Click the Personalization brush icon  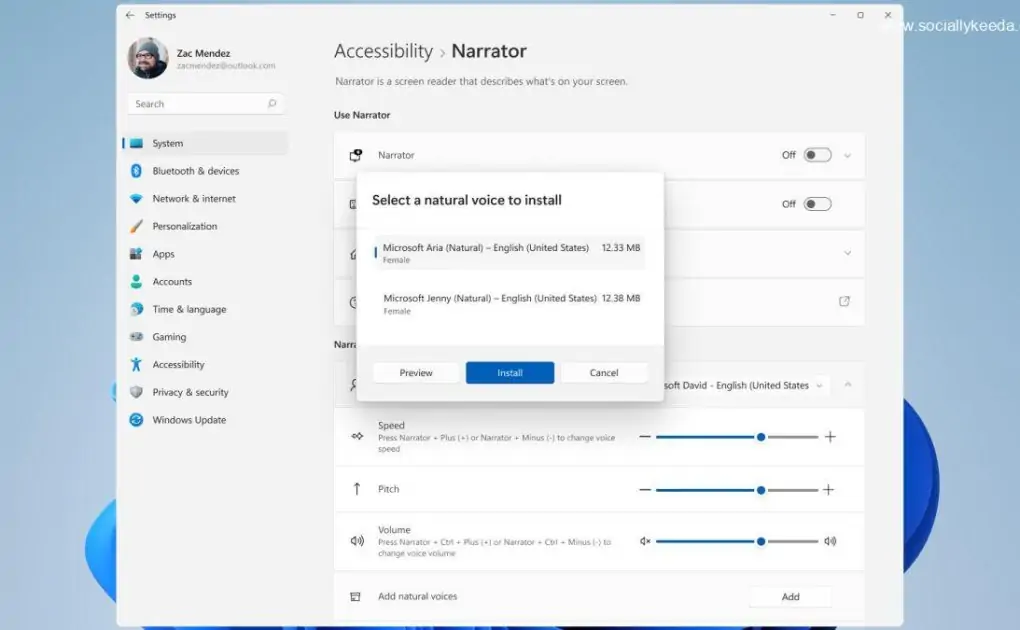136,226
